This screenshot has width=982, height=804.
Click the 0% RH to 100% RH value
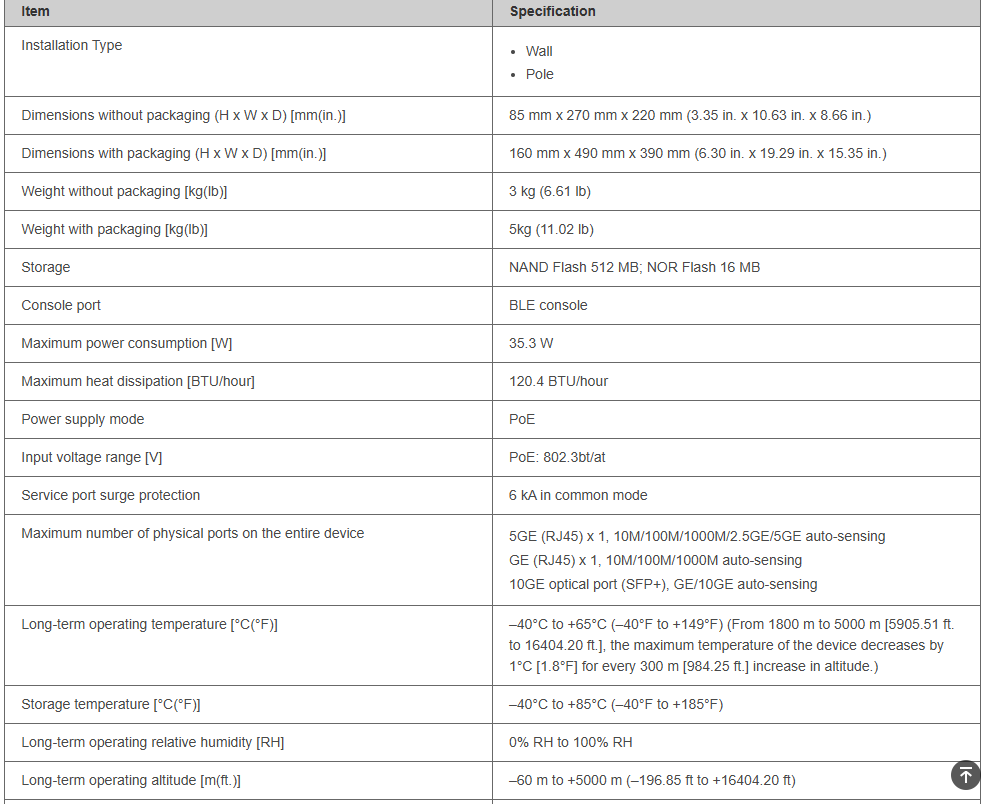point(570,743)
